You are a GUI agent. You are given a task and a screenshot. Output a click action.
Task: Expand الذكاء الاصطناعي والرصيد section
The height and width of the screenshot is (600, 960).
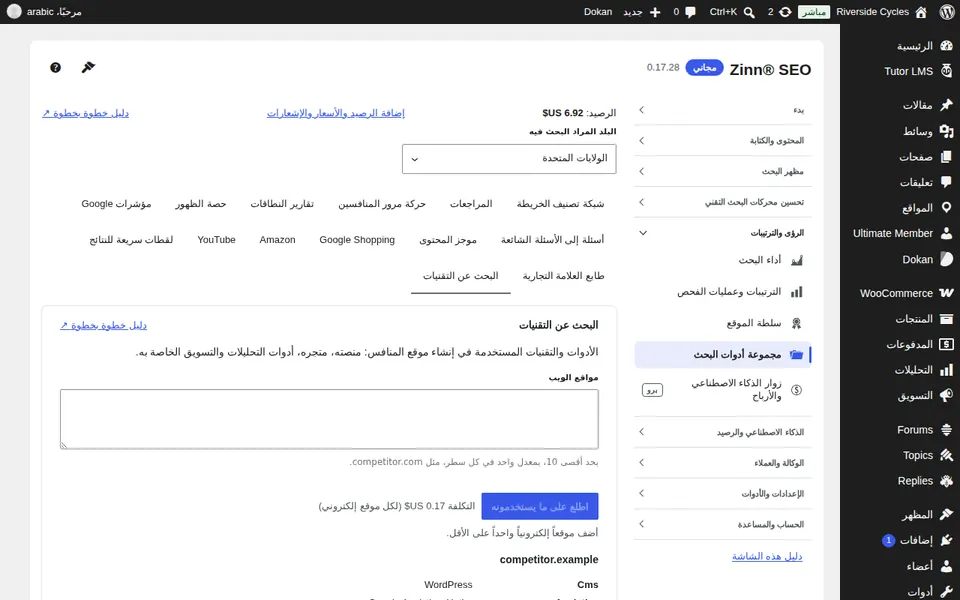coord(723,432)
